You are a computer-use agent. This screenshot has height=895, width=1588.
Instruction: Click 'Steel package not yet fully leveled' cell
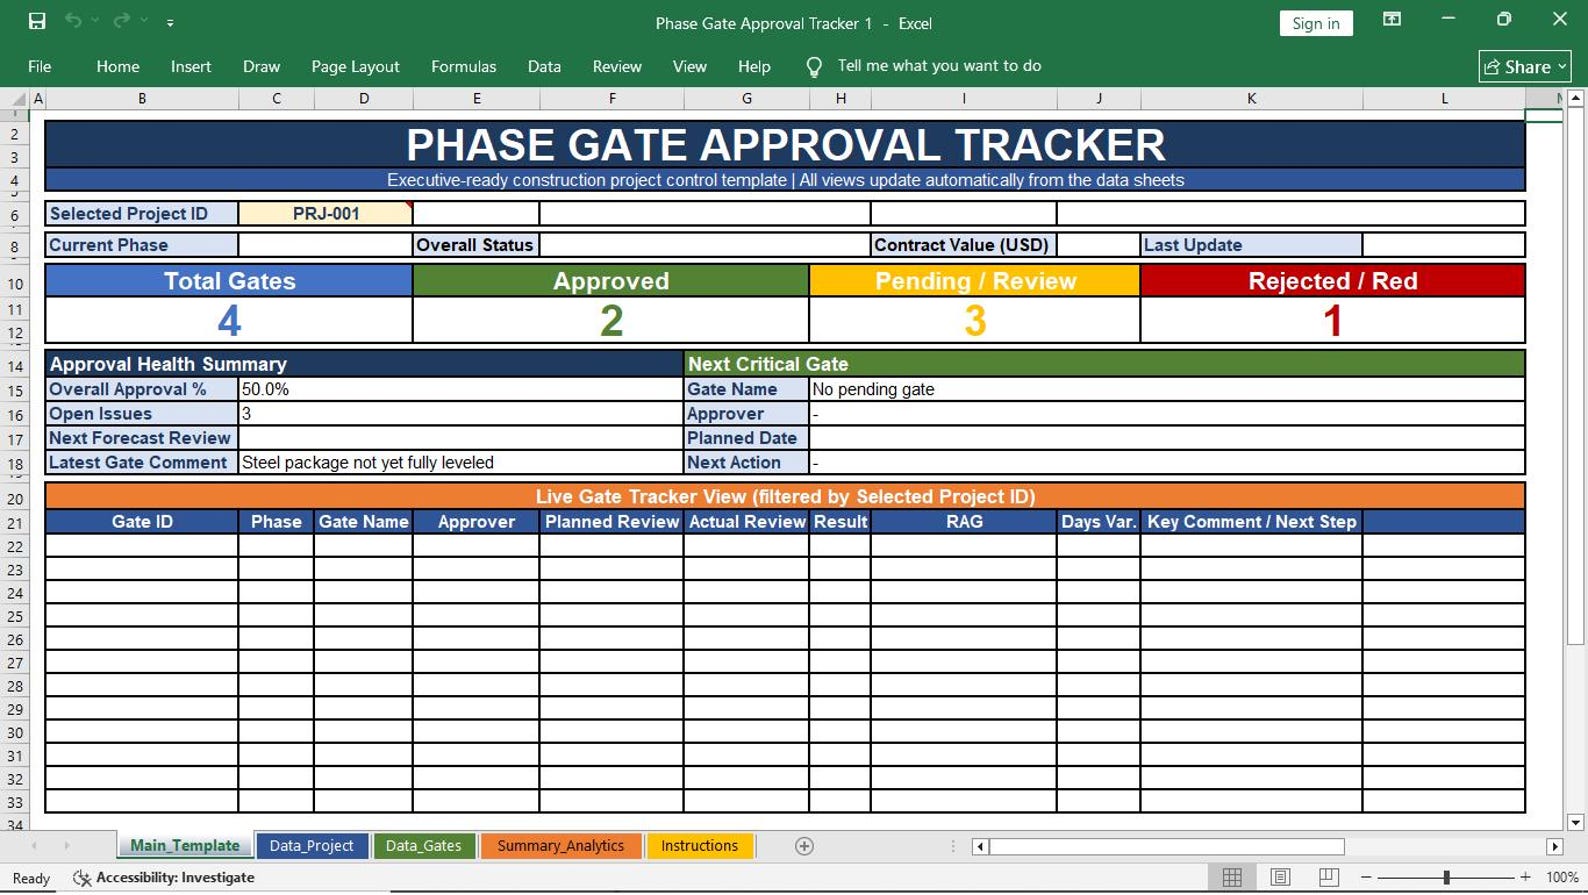[461, 462]
